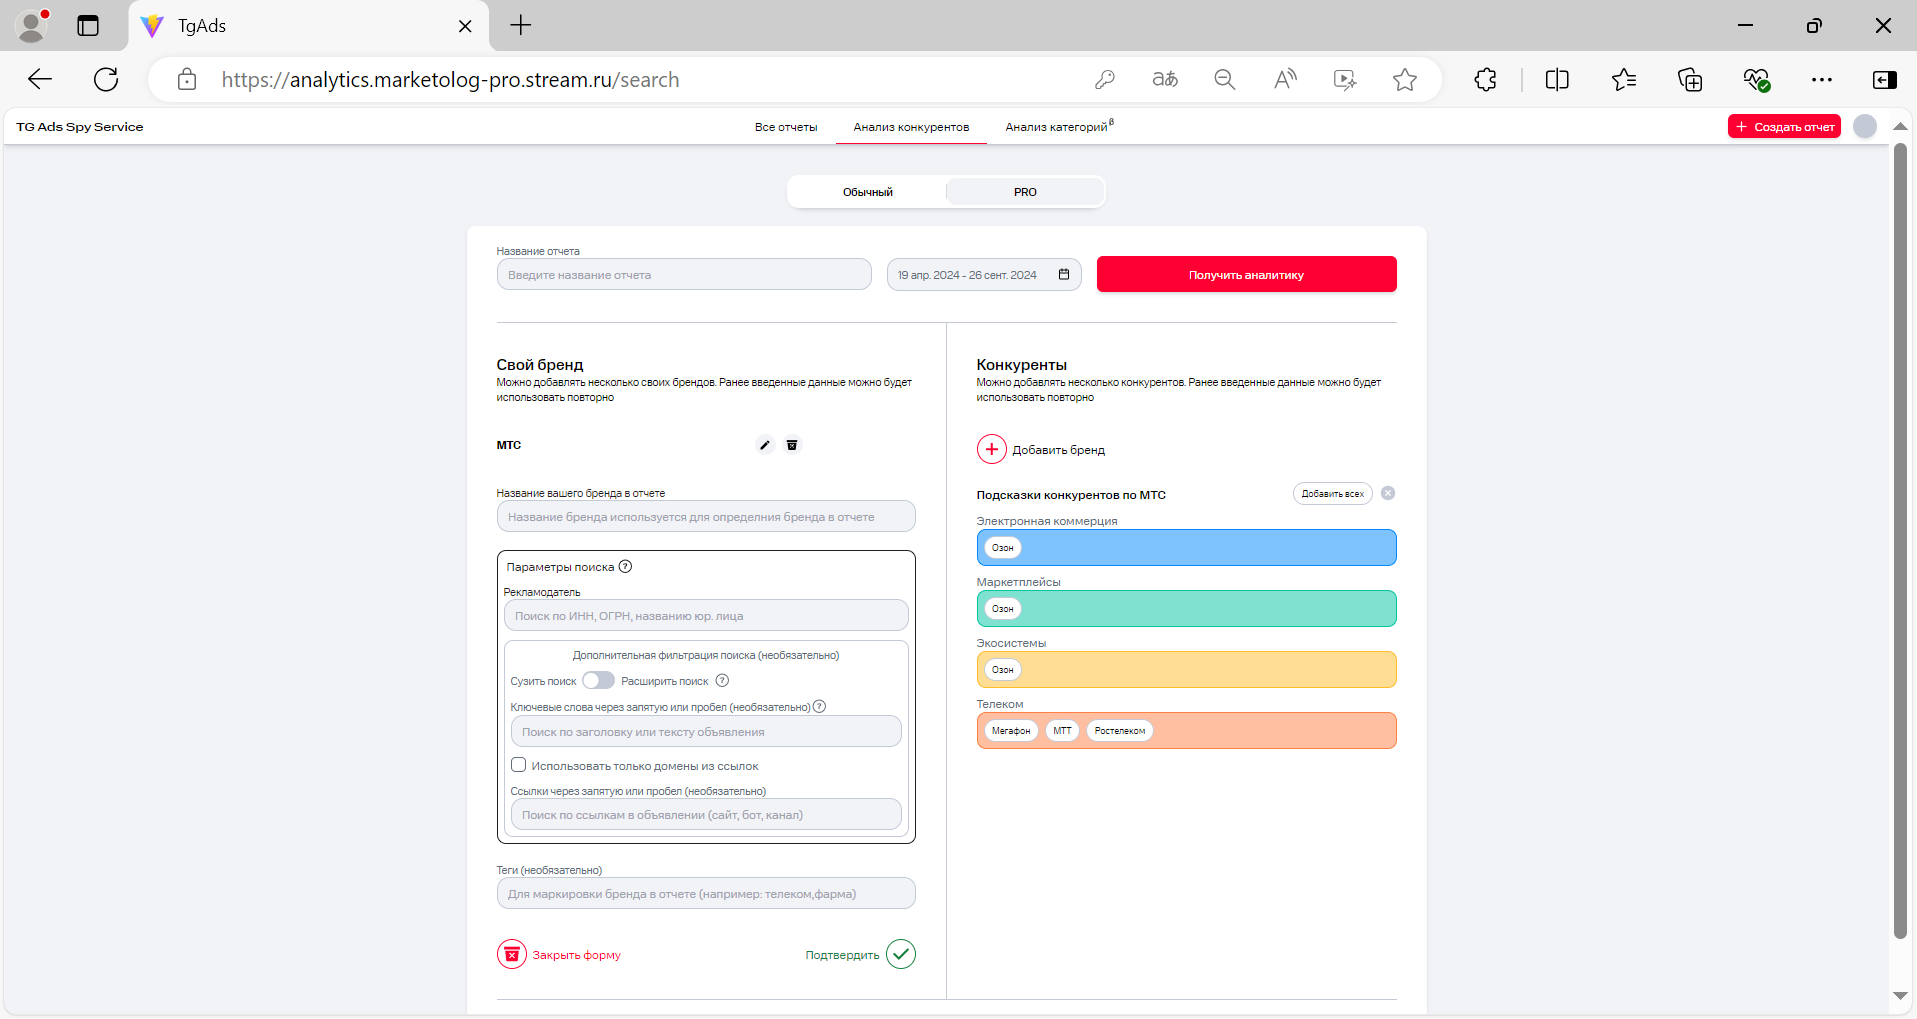Click the МТС brand name

pyautogui.click(x=508, y=445)
